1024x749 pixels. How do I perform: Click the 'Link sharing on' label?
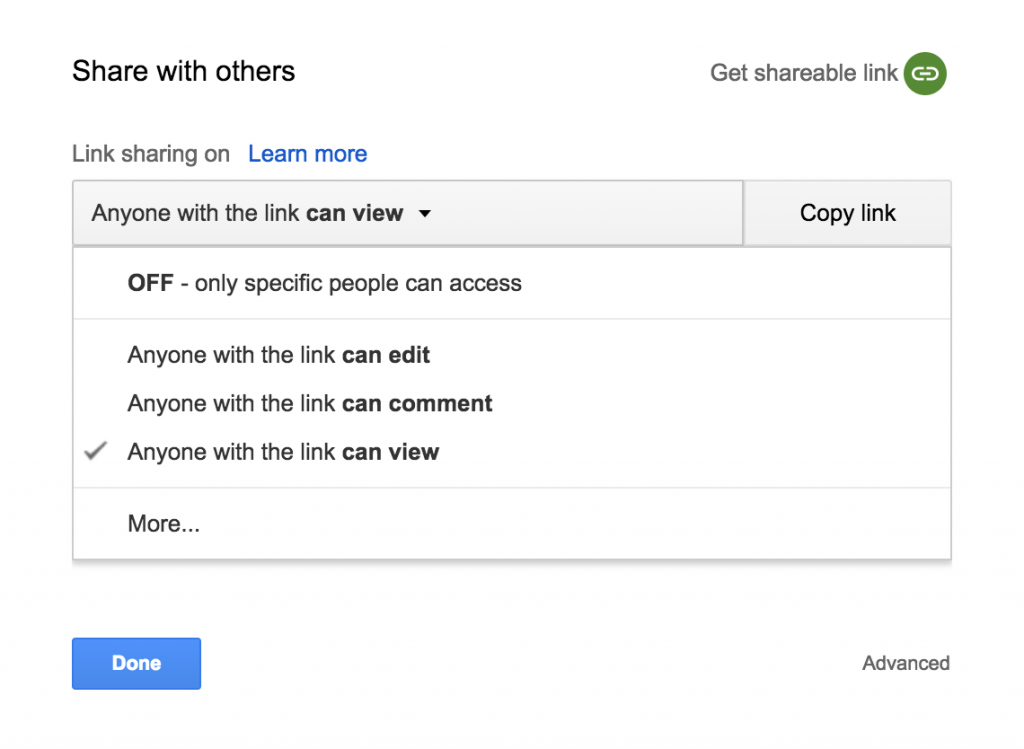click(151, 154)
